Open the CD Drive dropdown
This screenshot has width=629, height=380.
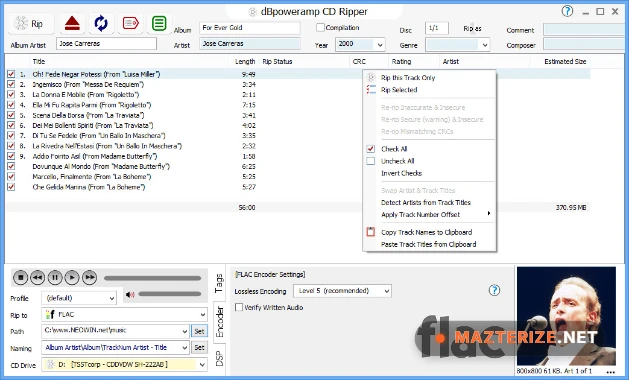click(202, 365)
